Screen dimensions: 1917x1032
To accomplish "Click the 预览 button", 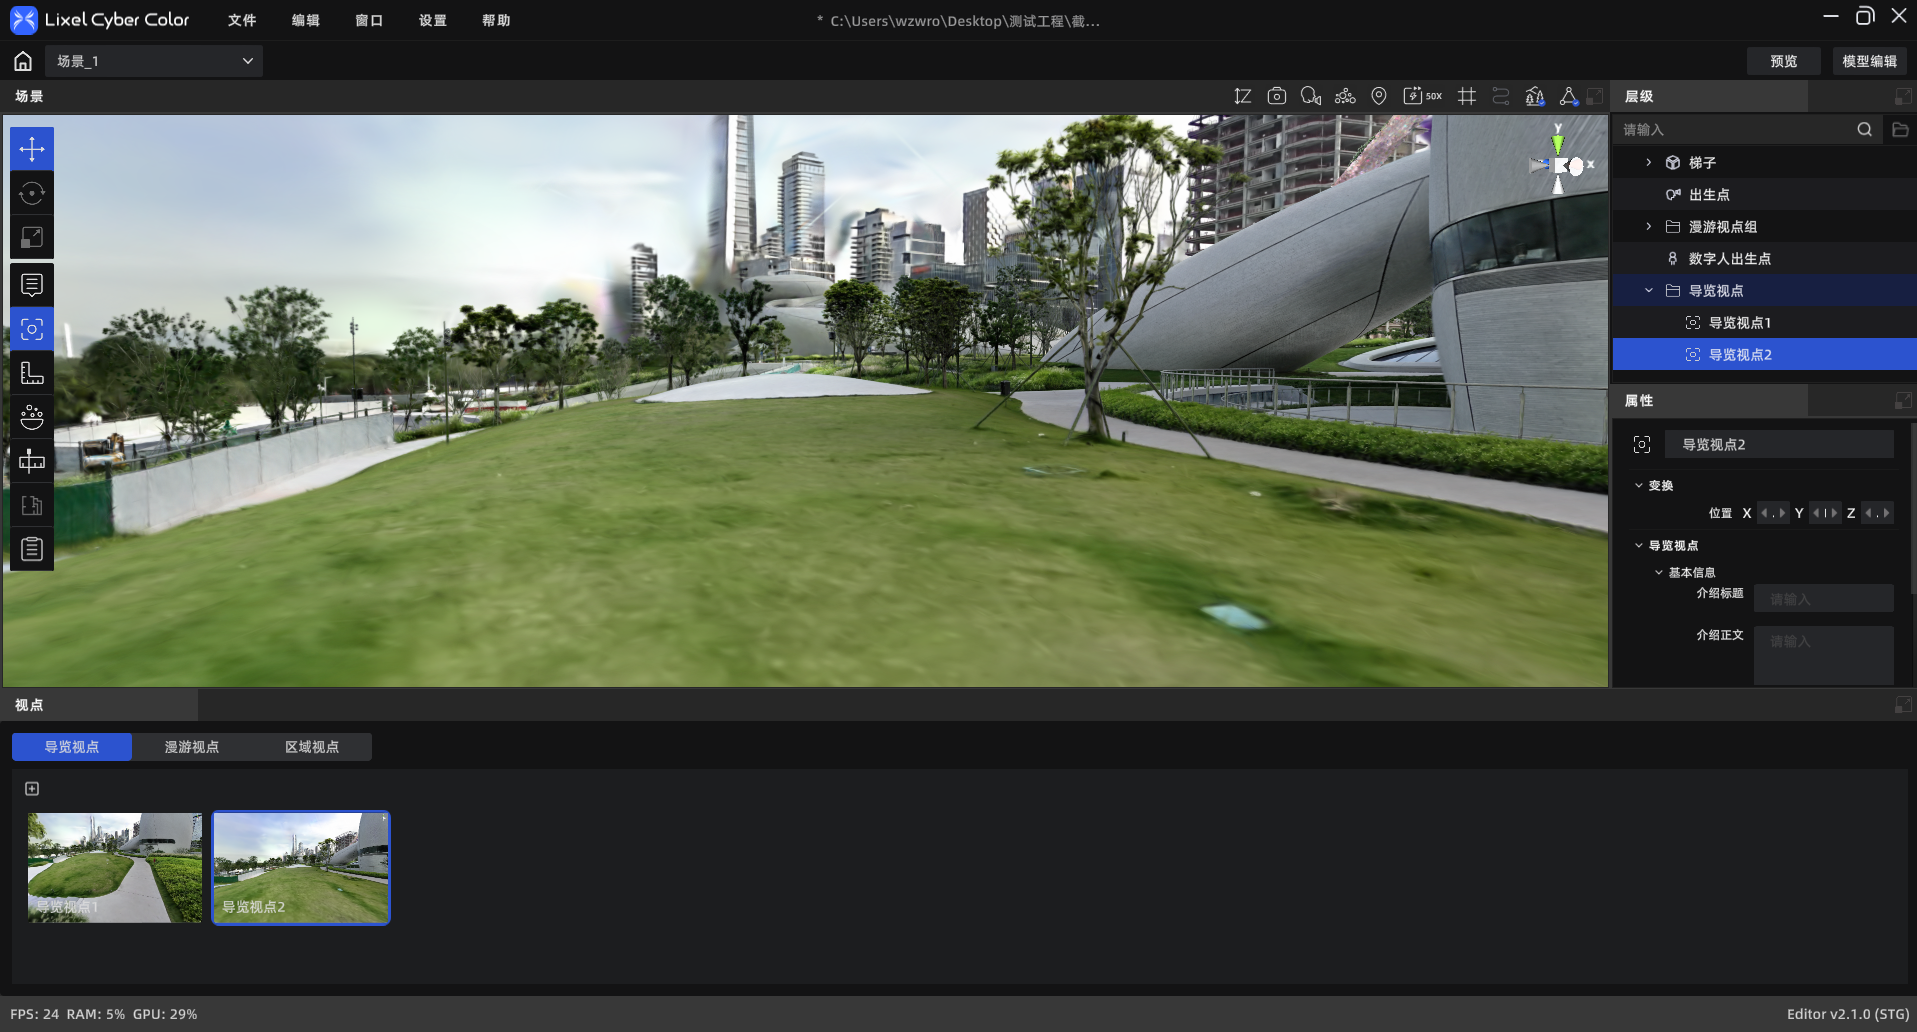I will click(1783, 61).
